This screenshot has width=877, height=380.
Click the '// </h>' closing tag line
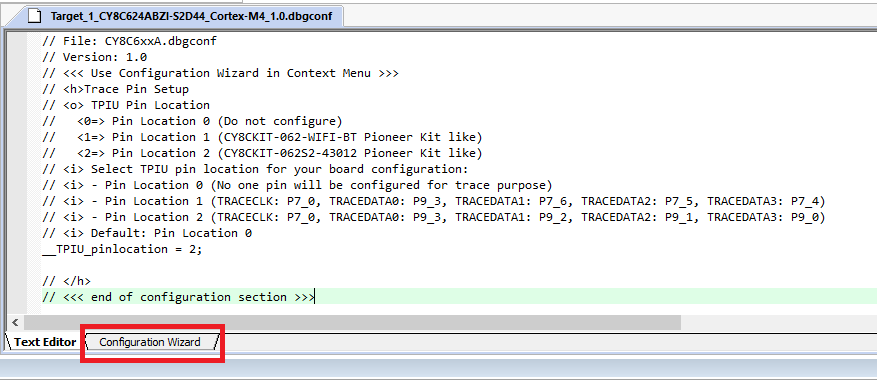click(66, 281)
